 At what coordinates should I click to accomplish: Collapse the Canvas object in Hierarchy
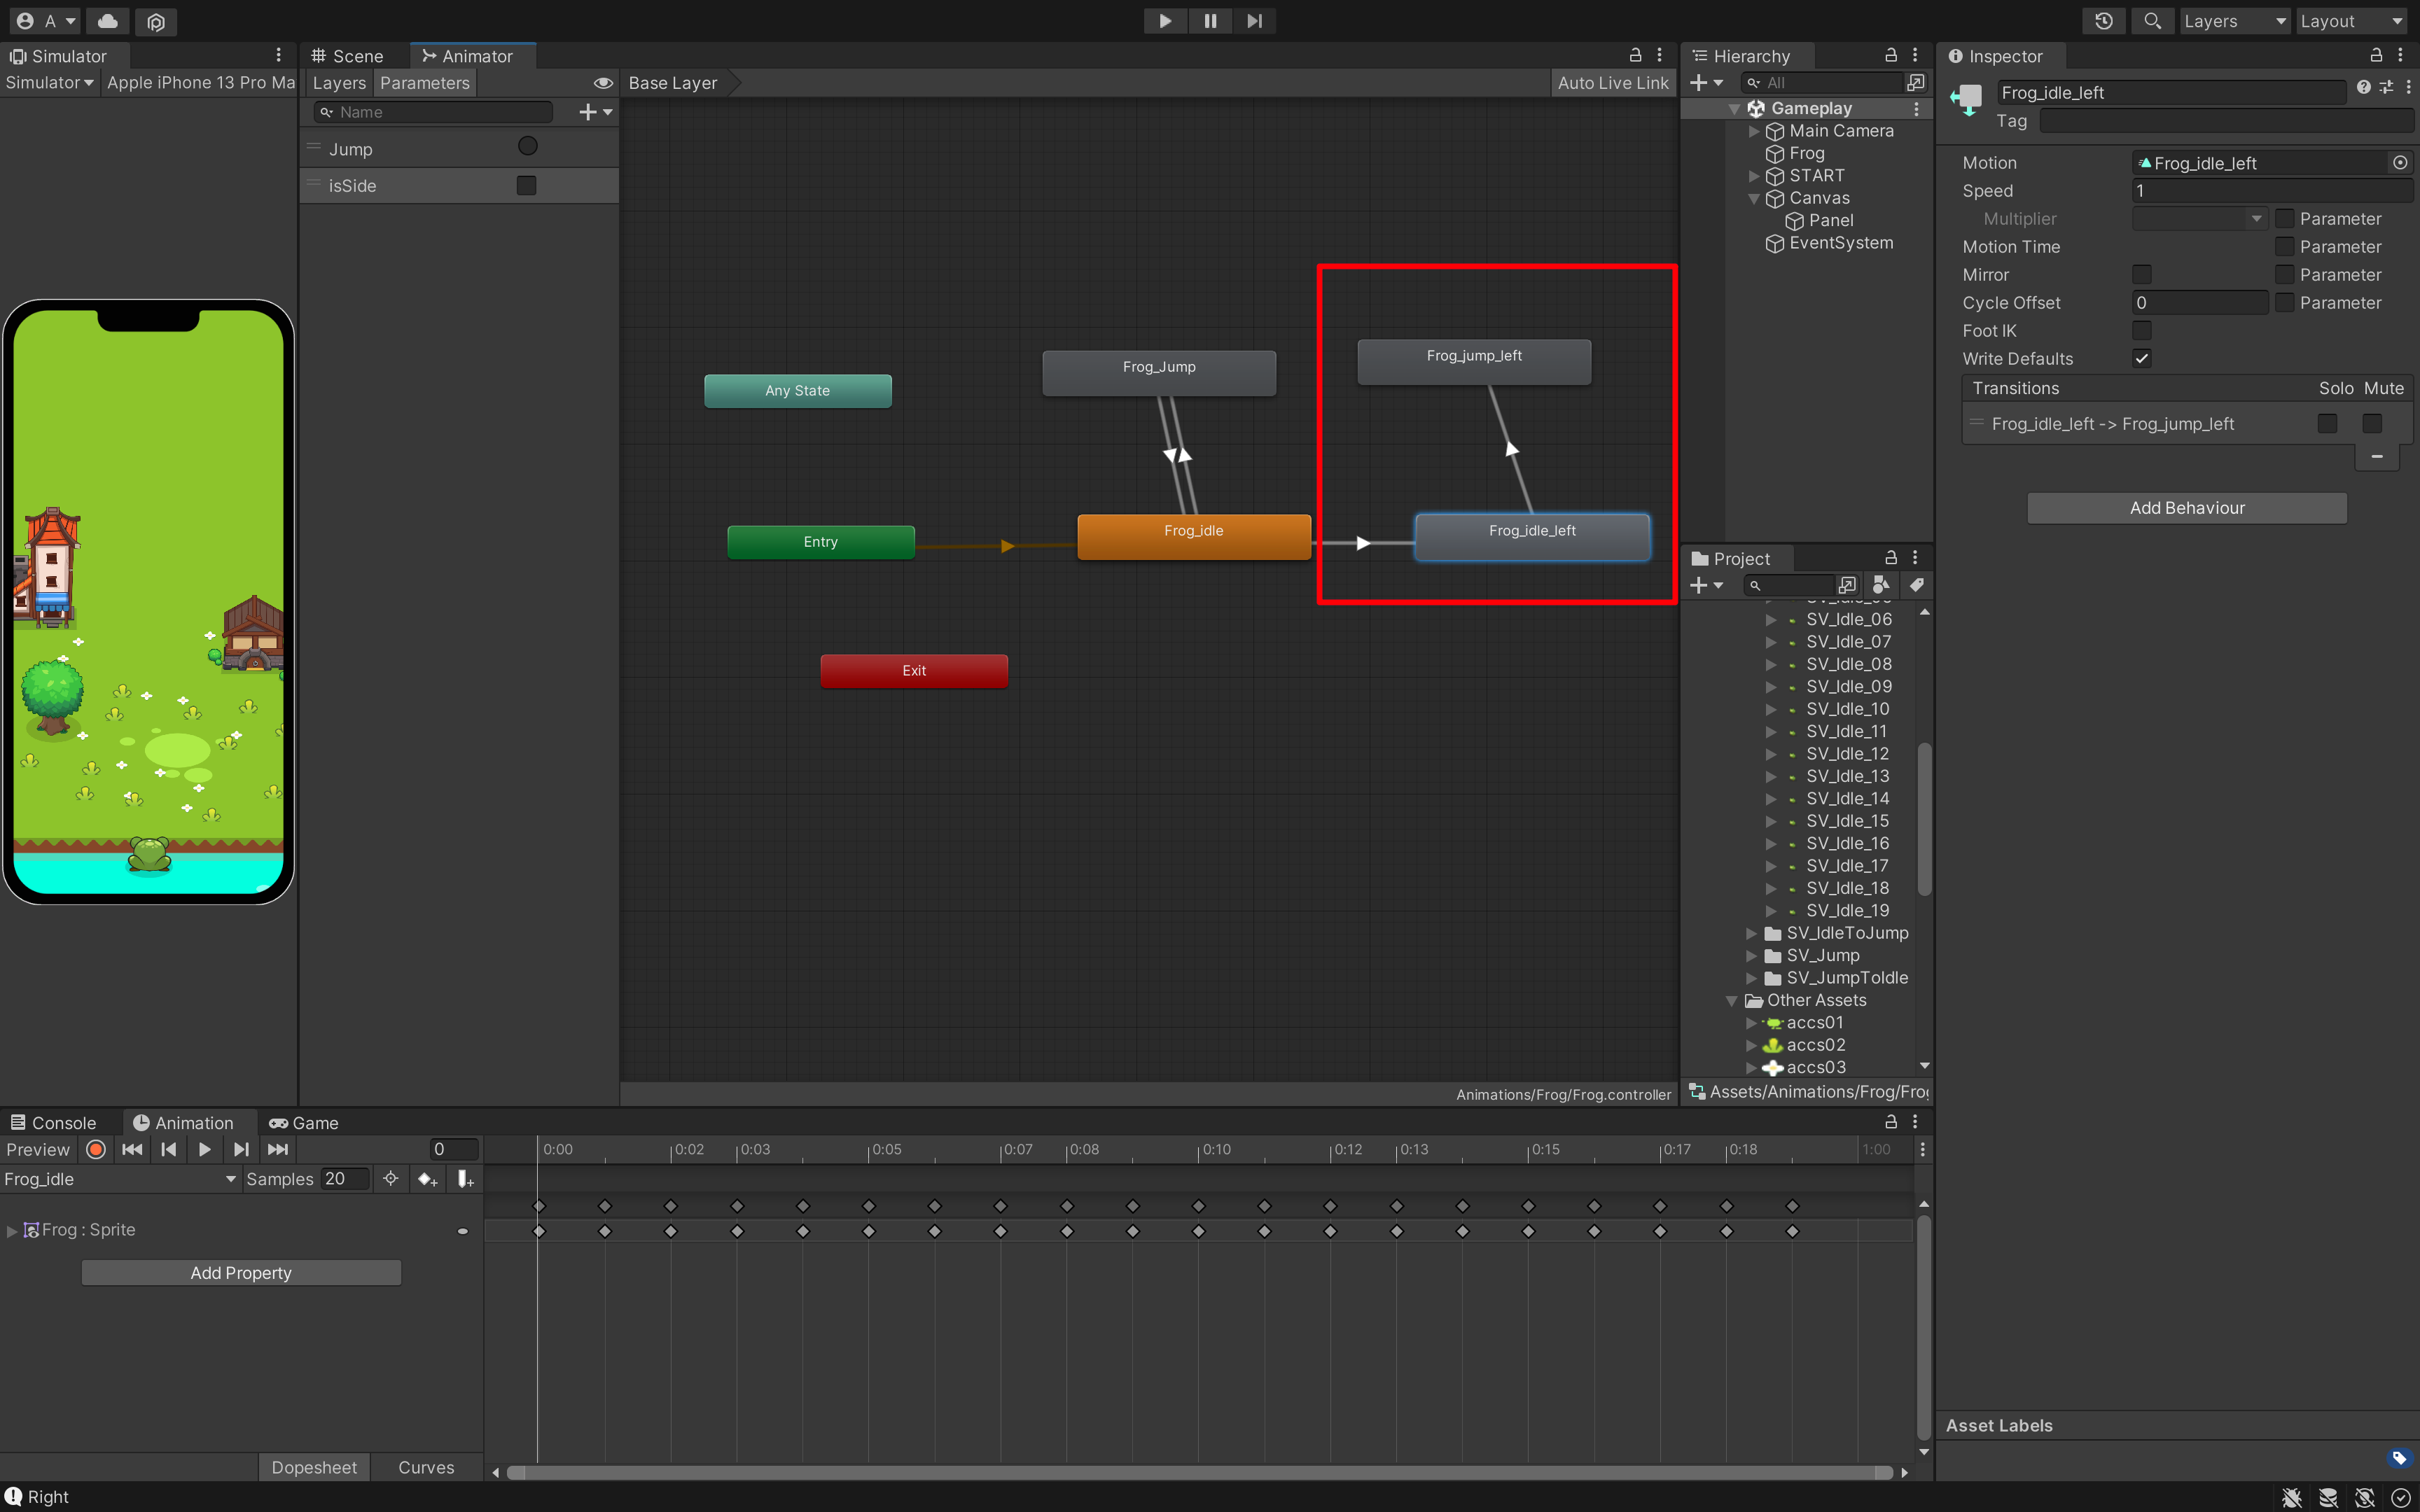1753,198
